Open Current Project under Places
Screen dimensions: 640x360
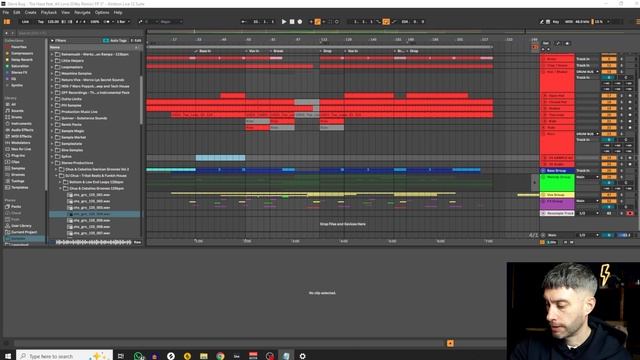point(24,232)
